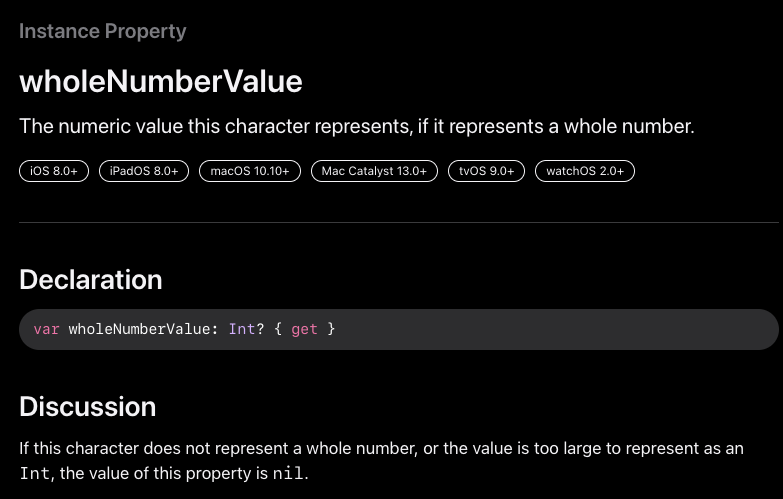Screen dimensions: 783x499
Task: Click the wholeNumberValue page title
Action: (161, 81)
